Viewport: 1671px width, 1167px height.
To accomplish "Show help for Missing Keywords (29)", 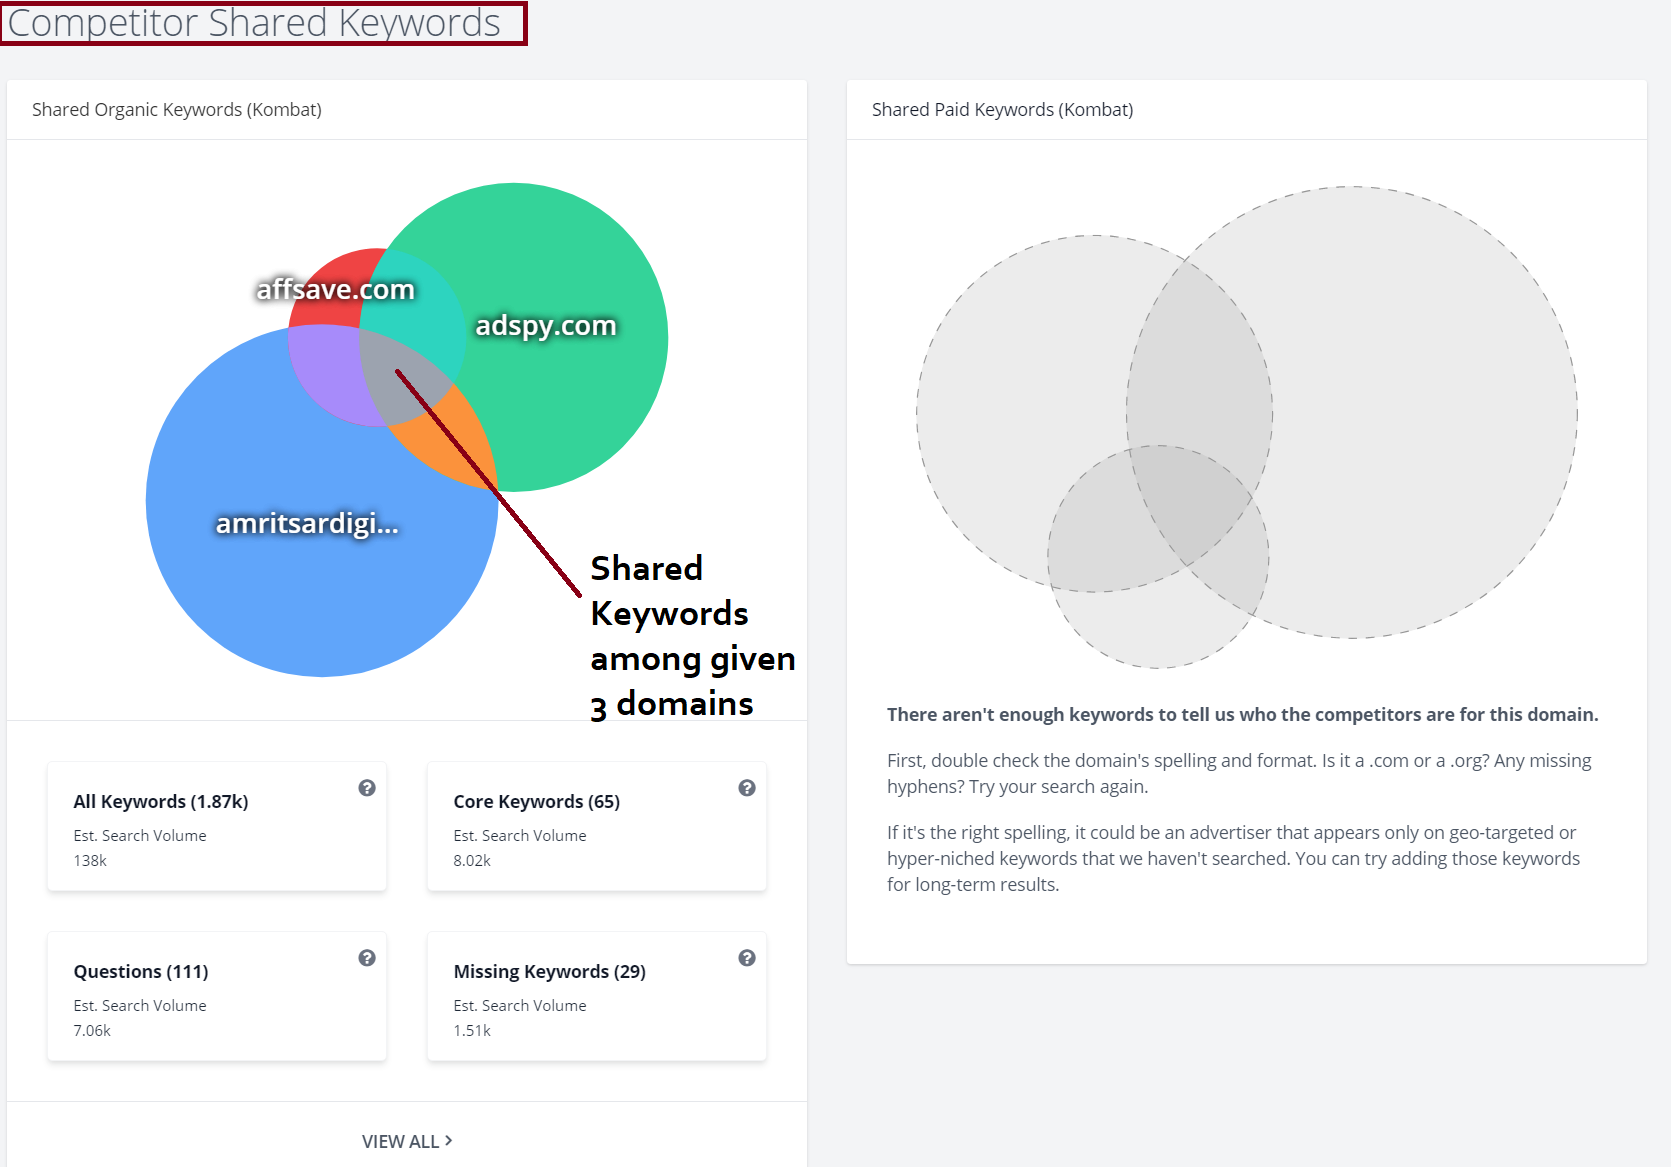I will 746,958.
